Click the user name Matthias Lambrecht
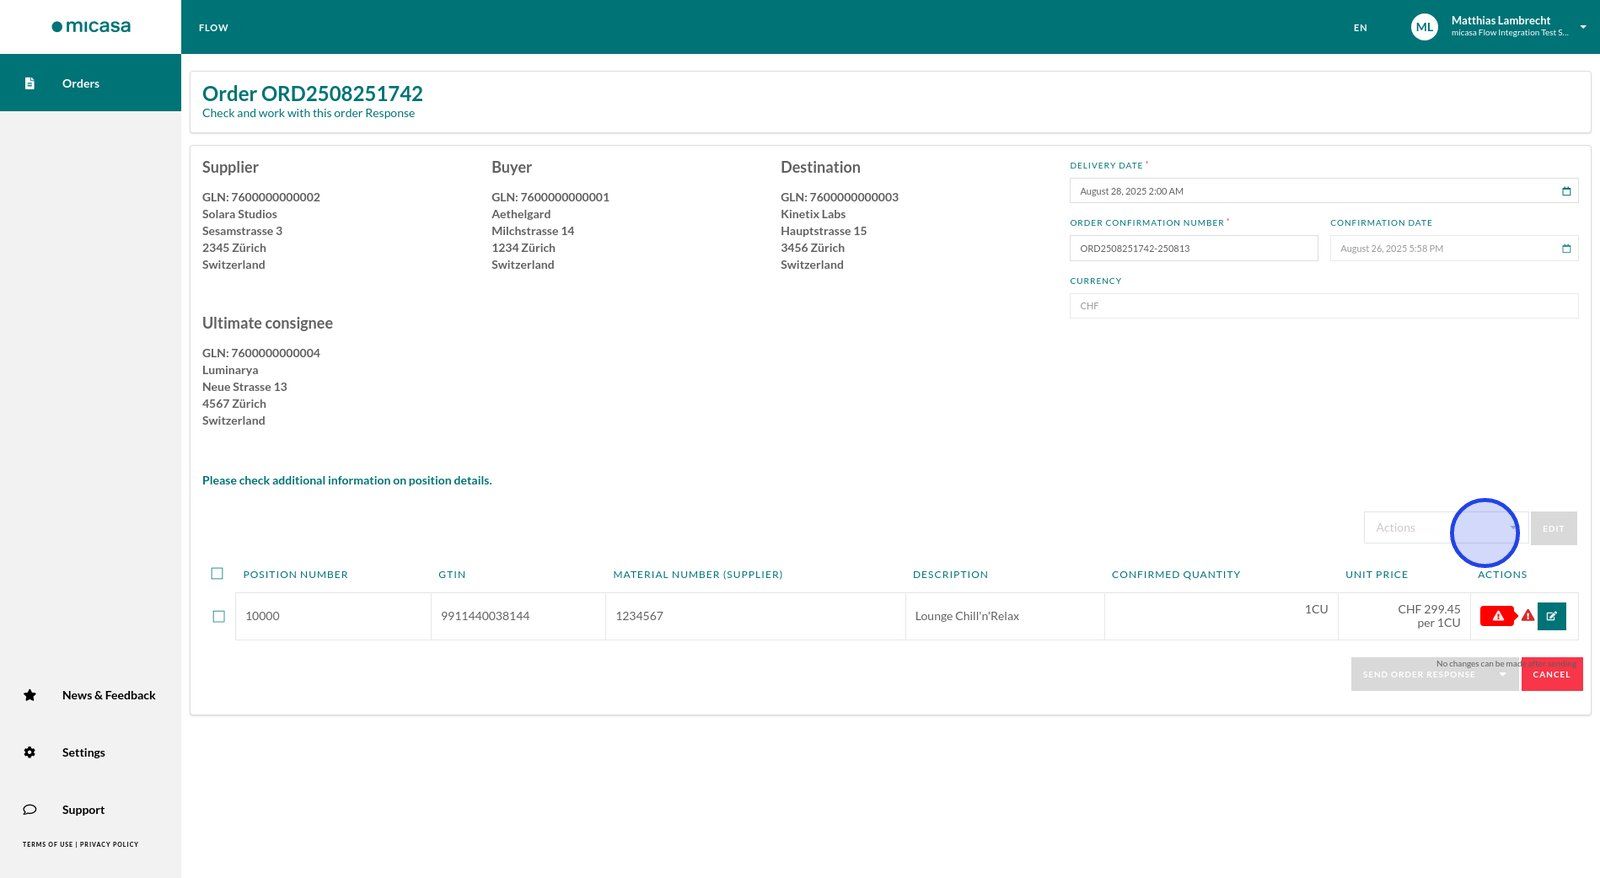The image size is (1600, 878). (1501, 20)
